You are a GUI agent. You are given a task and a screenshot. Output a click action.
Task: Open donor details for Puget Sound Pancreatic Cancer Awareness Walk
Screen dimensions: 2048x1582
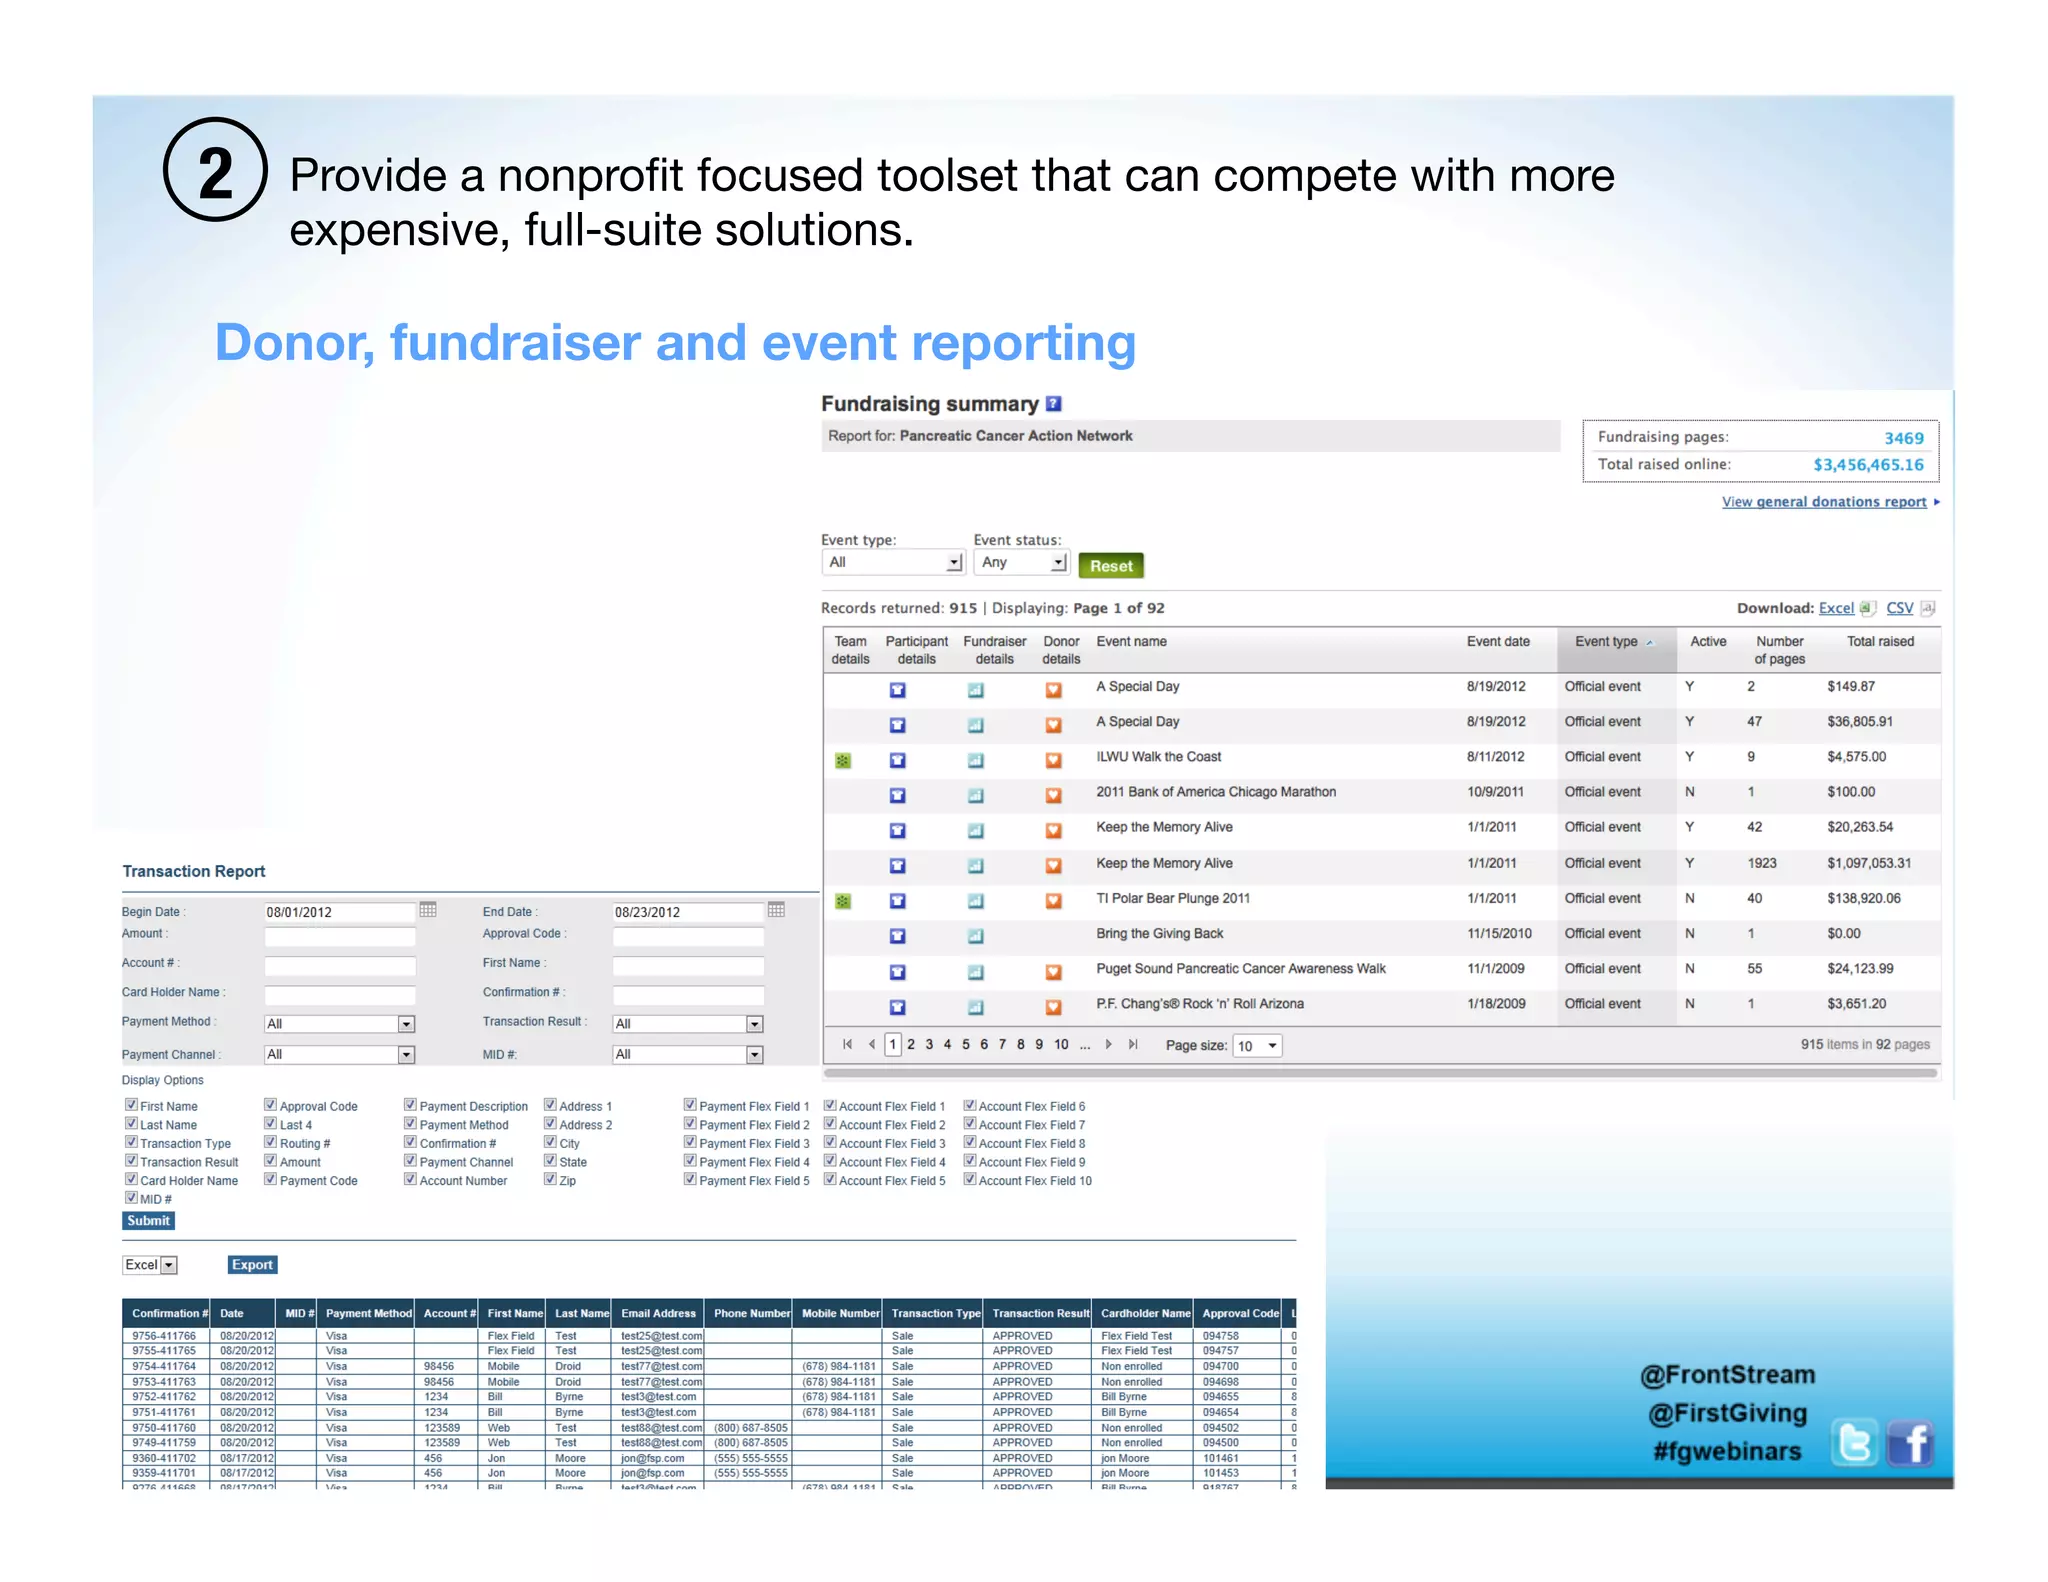1053,972
